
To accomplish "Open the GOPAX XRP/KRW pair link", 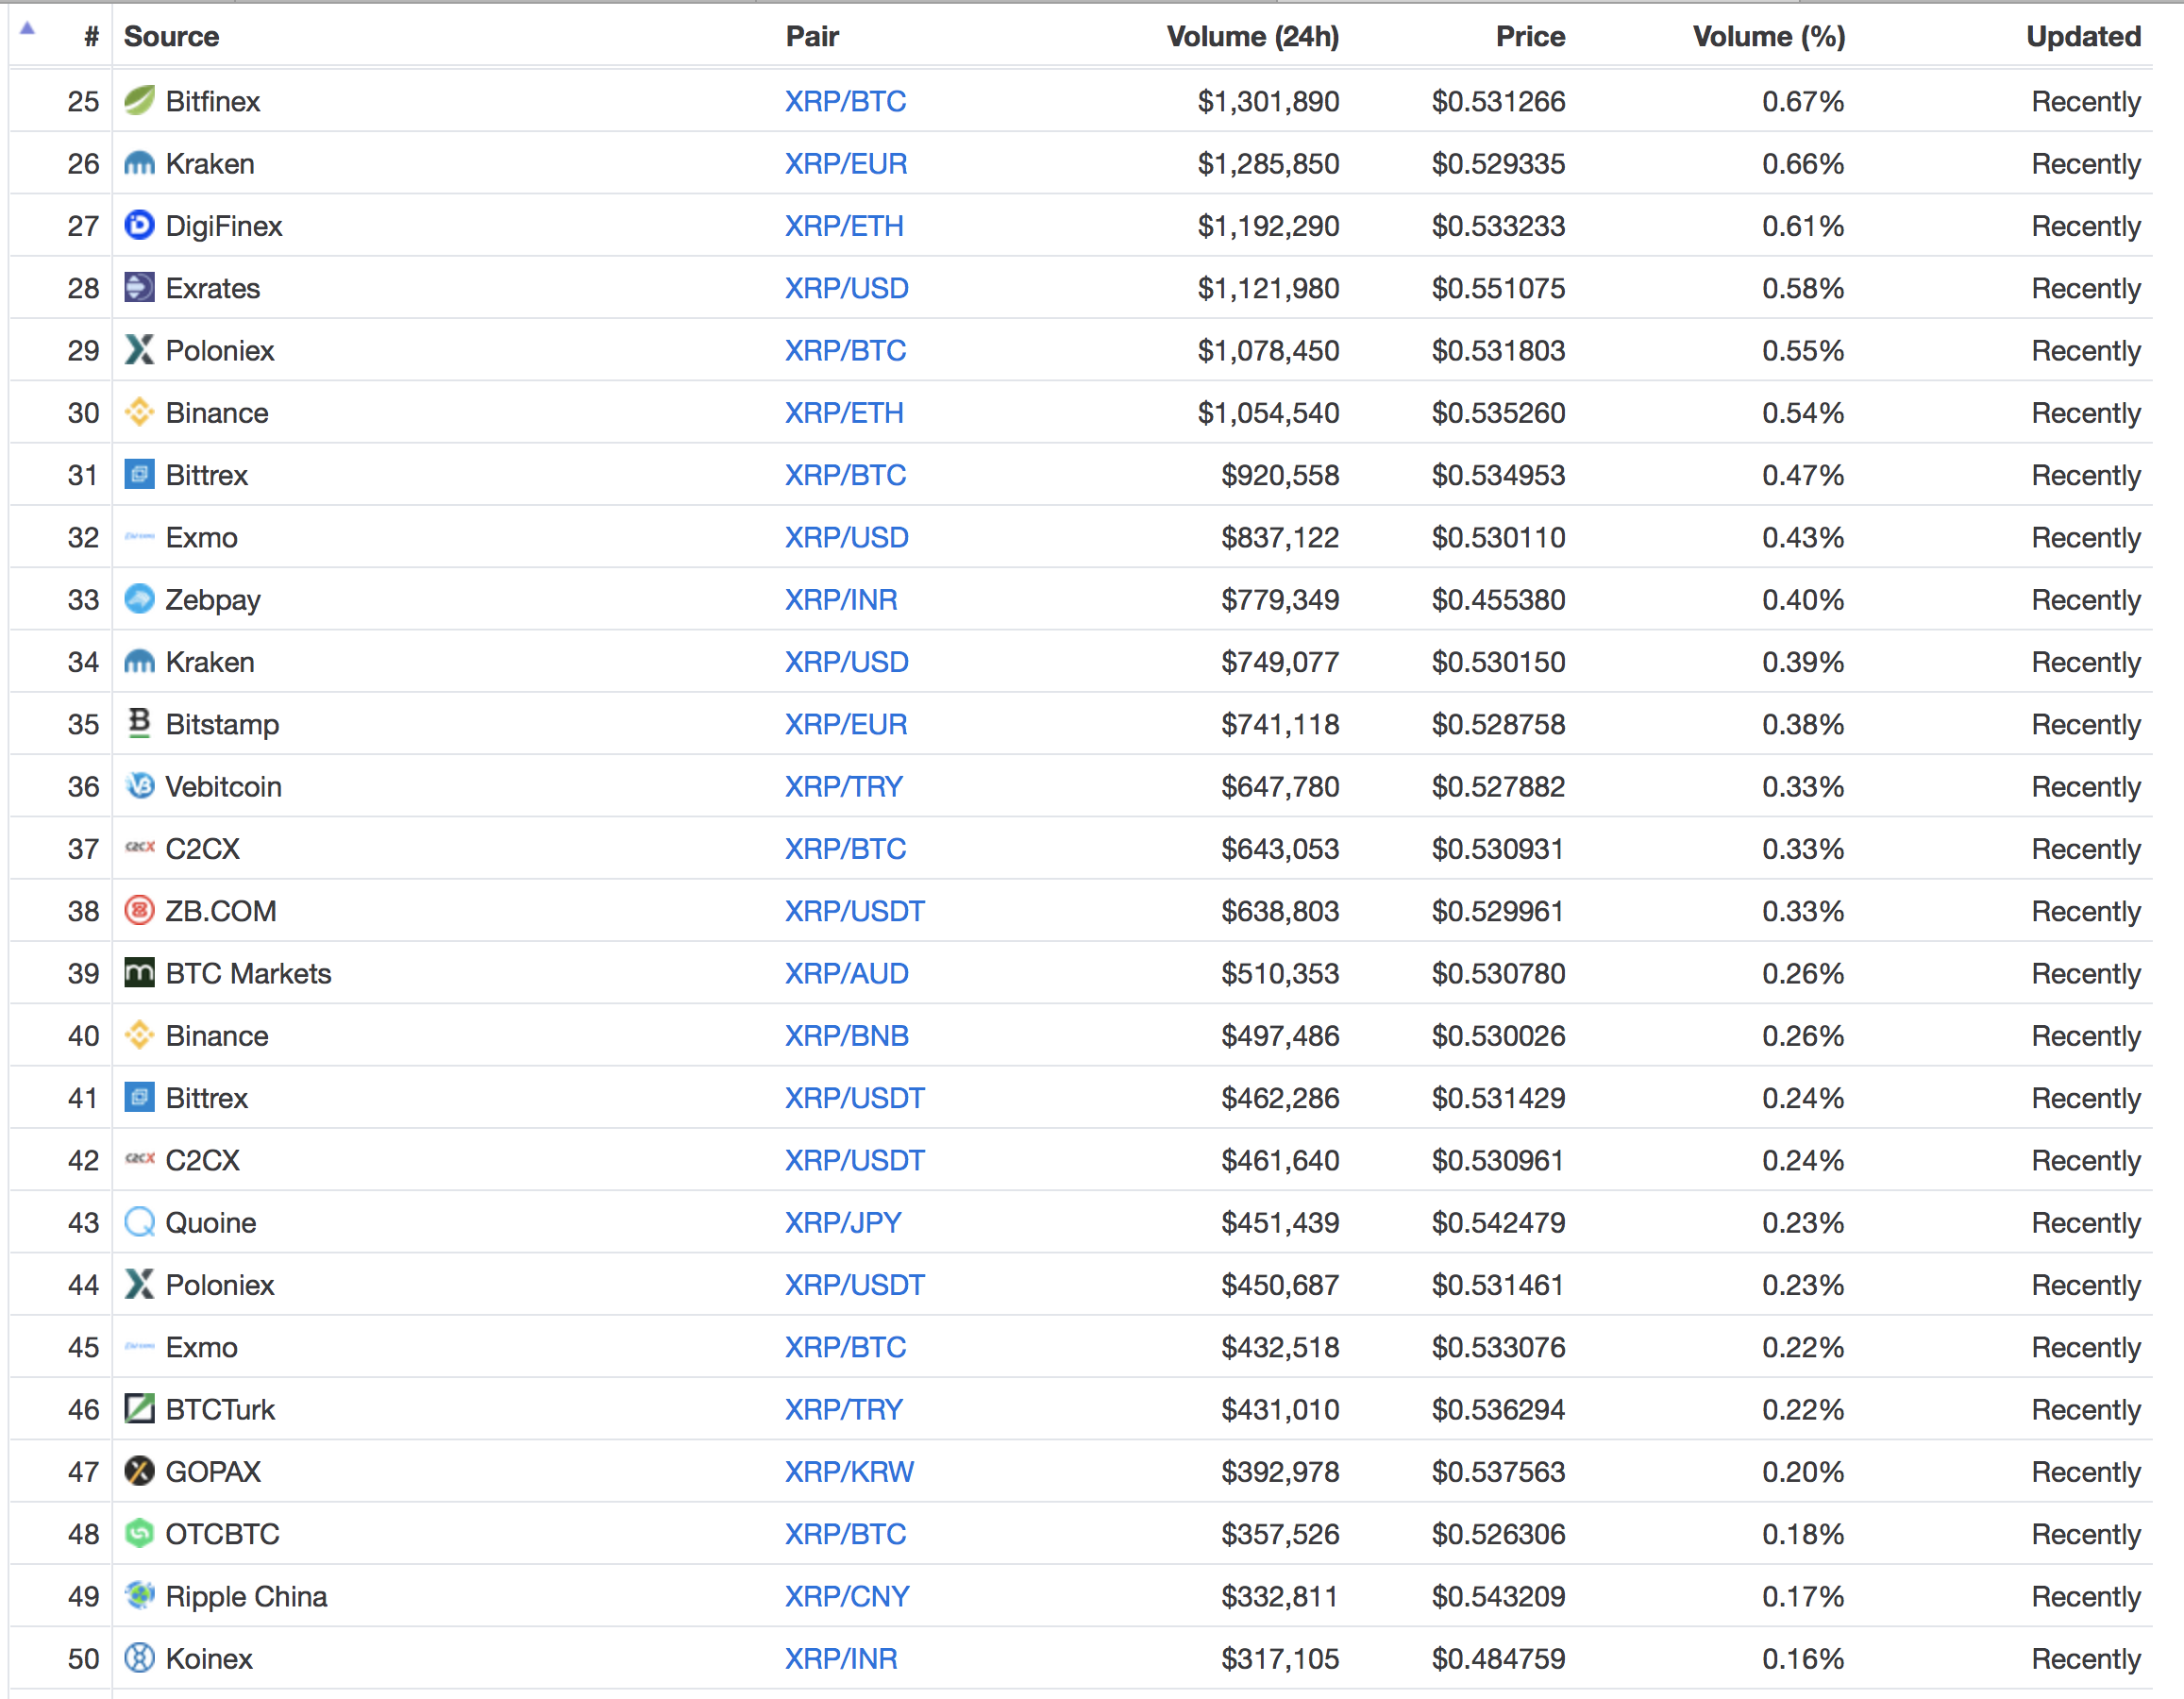I will tap(849, 1472).
